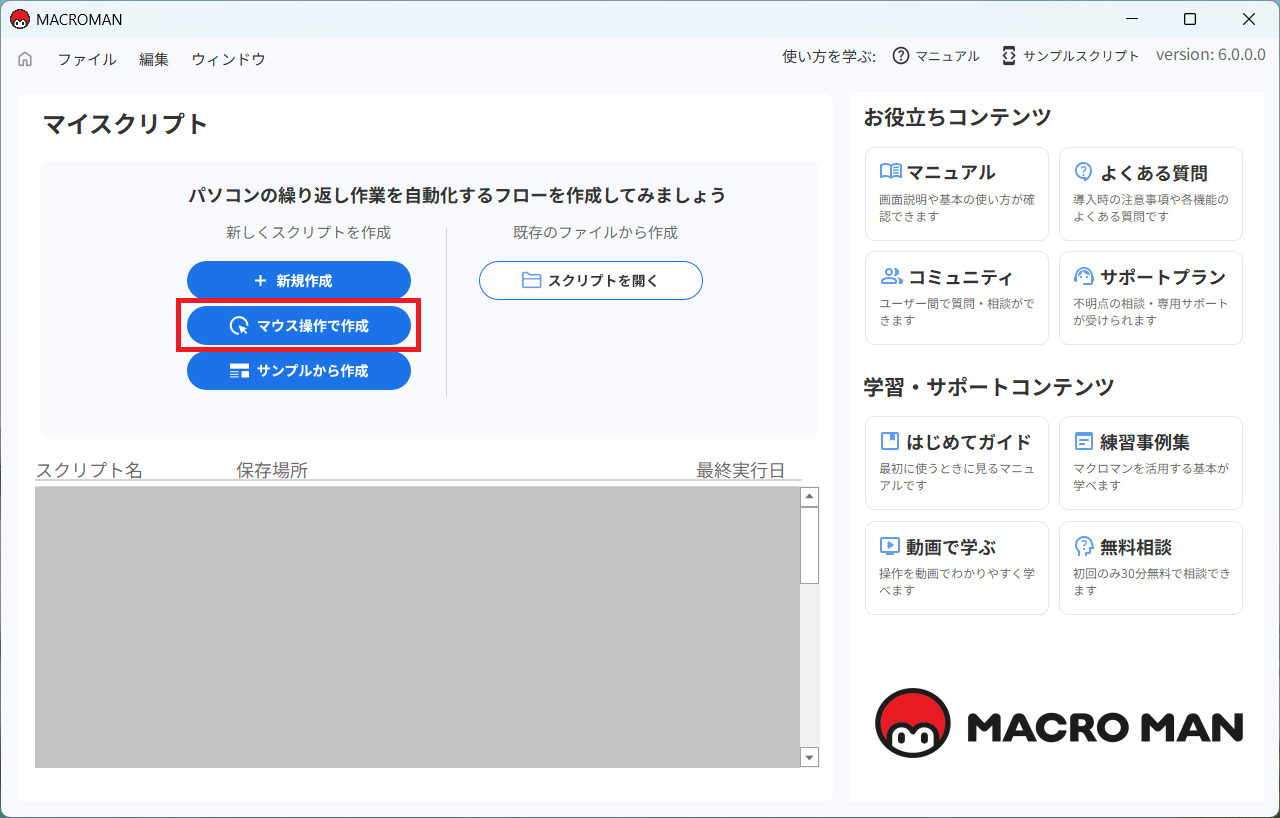This screenshot has height=818, width=1280.
Task: Open the よくある質問 card
Action: point(1151,194)
